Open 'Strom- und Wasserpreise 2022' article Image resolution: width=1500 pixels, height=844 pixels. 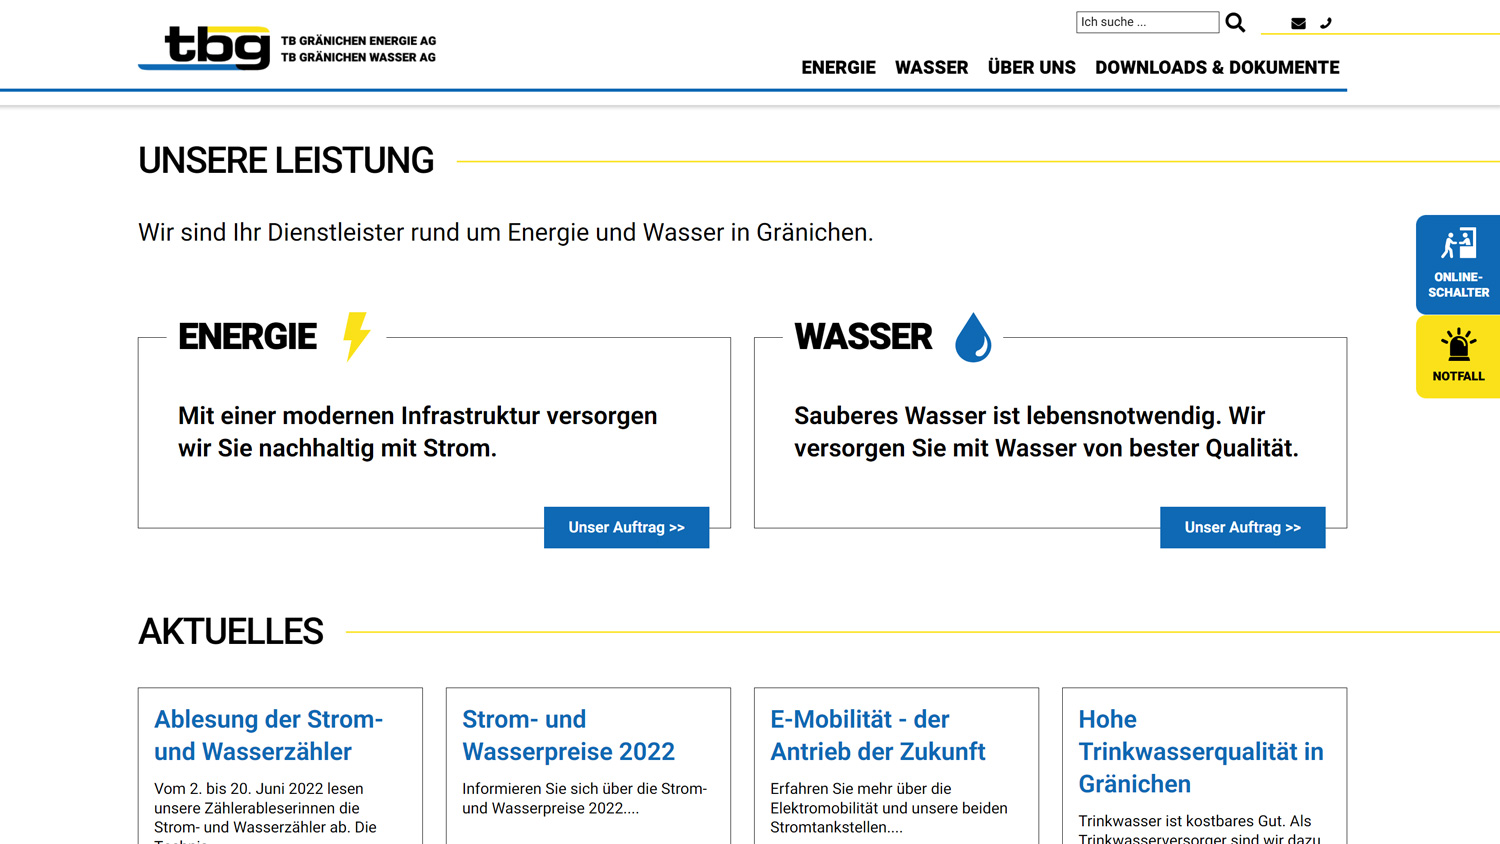click(568, 735)
